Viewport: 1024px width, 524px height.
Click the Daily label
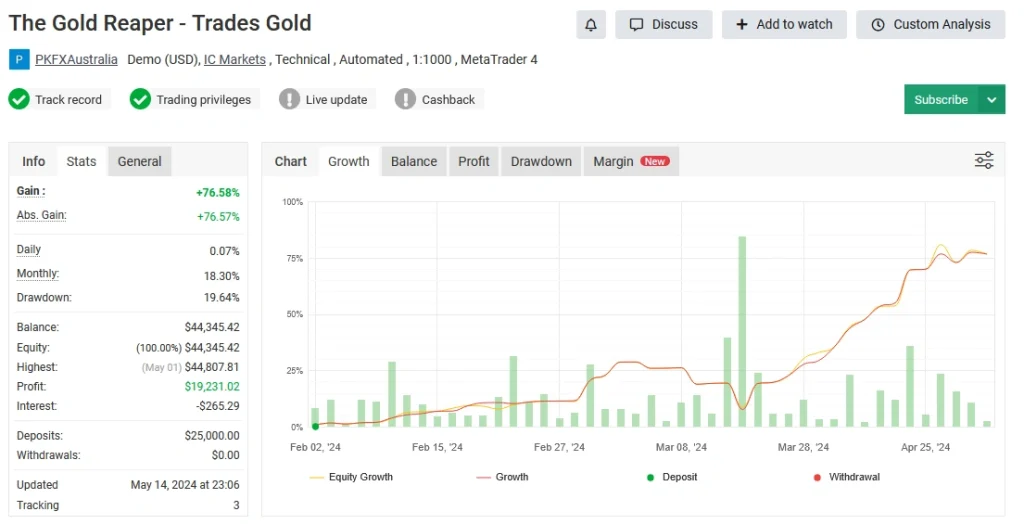pos(29,250)
